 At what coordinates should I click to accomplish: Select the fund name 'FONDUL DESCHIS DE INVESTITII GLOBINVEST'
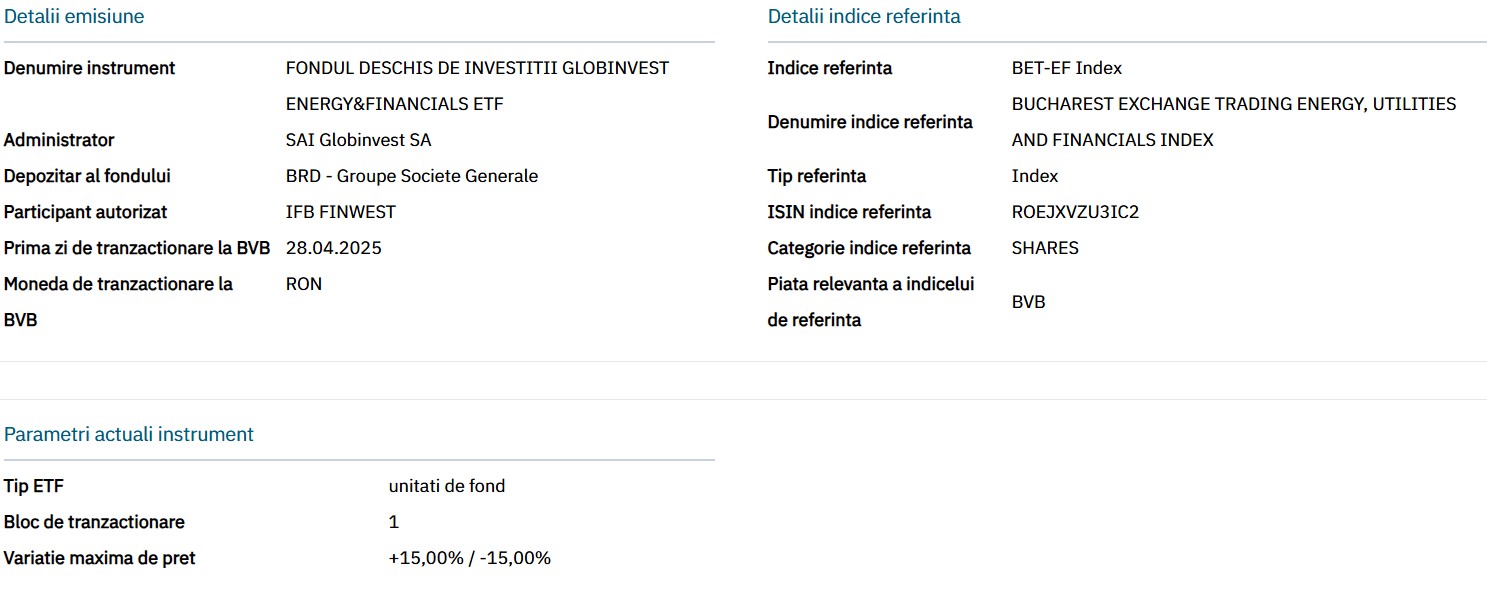pyautogui.click(x=477, y=69)
